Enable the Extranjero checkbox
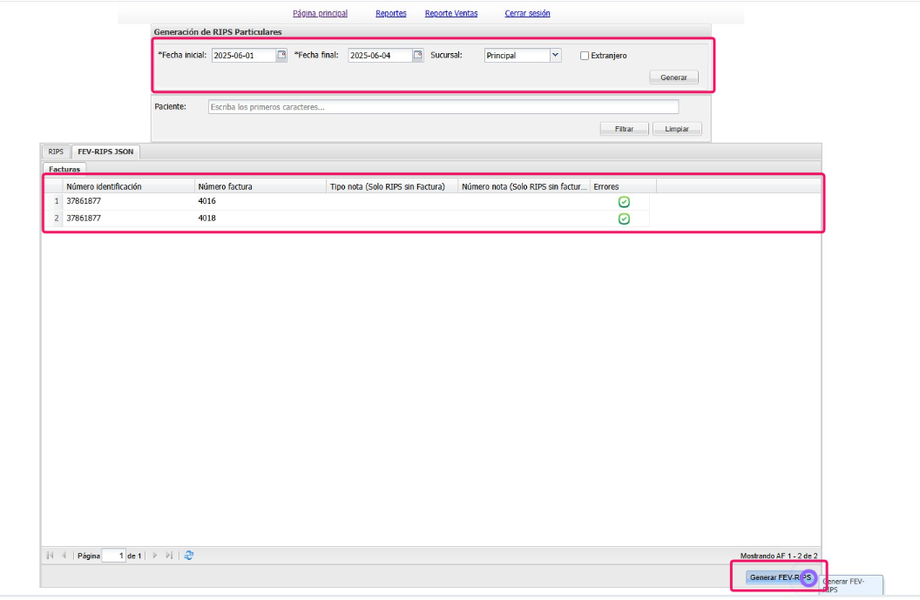 pyautogui.click(x=584, y=56)
